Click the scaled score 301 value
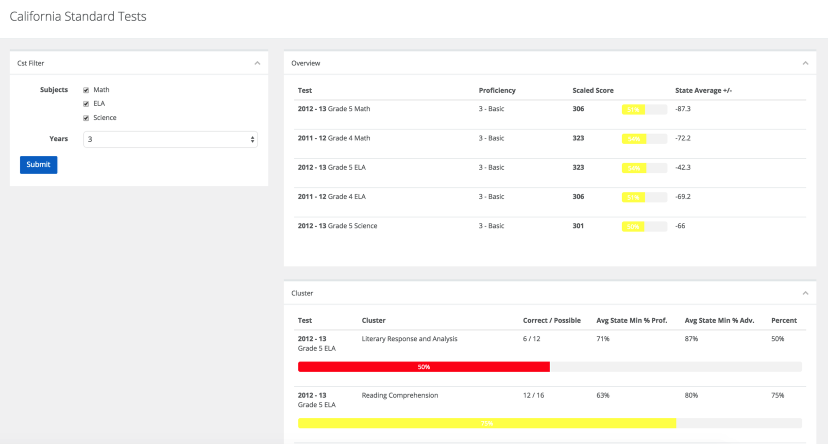This screenshot has height=444, width=828. pyautogui.click(x=578, y=226)
